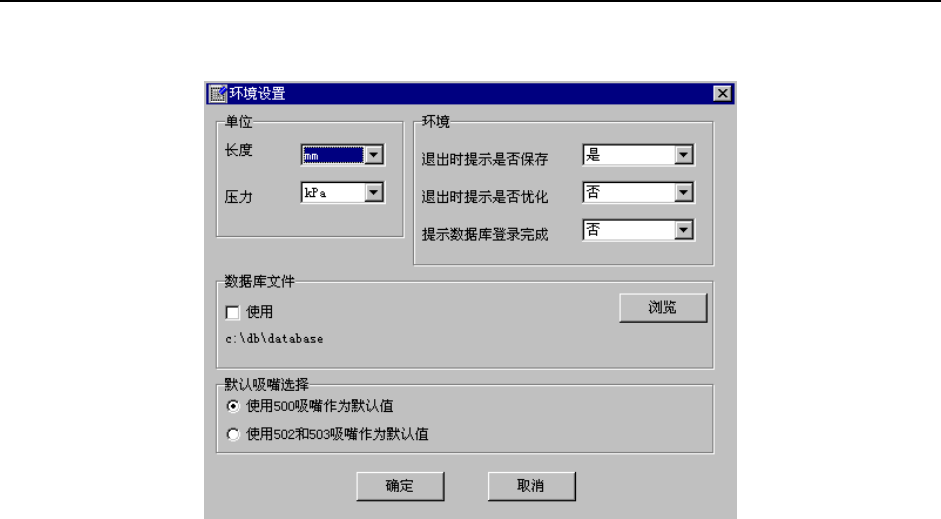Open the 退出时提示是否保存 dropdown arrow
This screenshot has height=519, width=941.
pos(684,155)
